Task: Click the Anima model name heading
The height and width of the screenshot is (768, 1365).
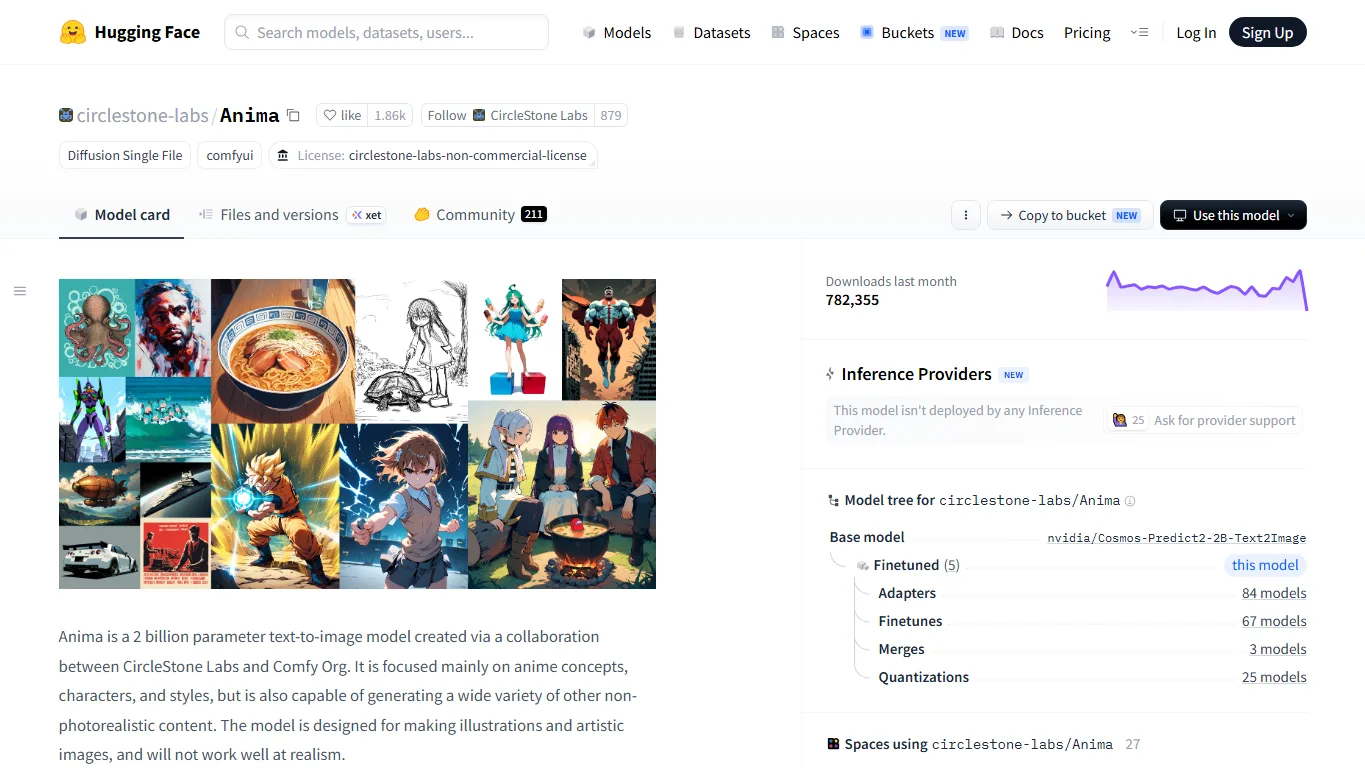Action: pos(250,115)
